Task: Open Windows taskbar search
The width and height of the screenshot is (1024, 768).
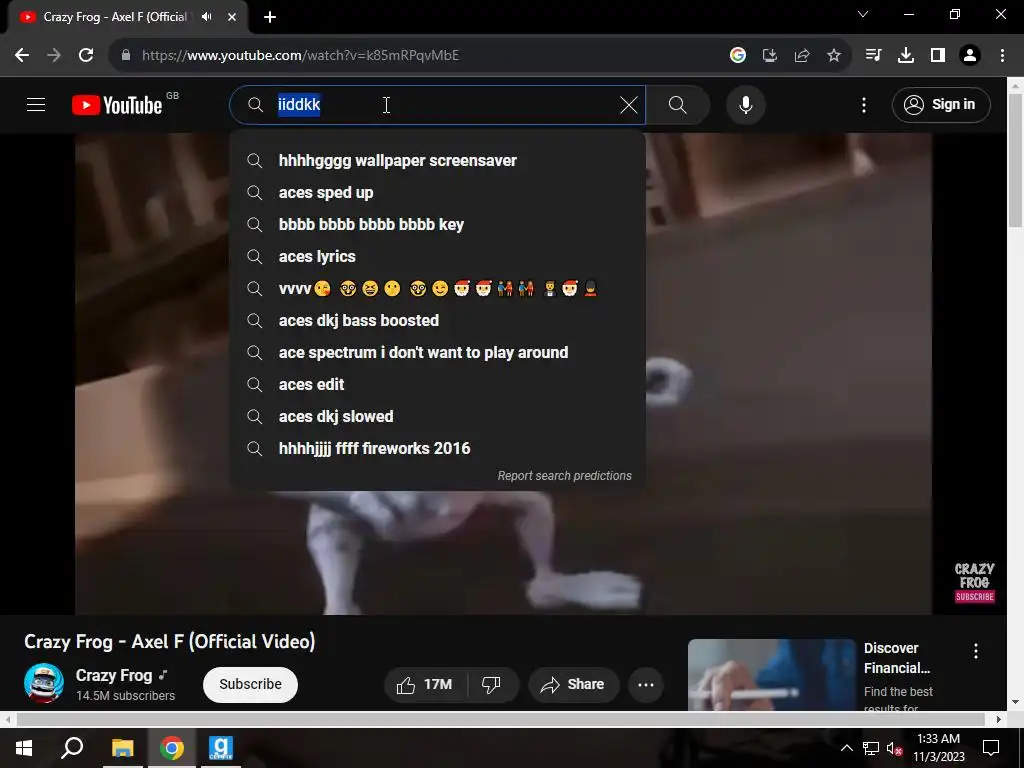Action: [x=72, y=748]
